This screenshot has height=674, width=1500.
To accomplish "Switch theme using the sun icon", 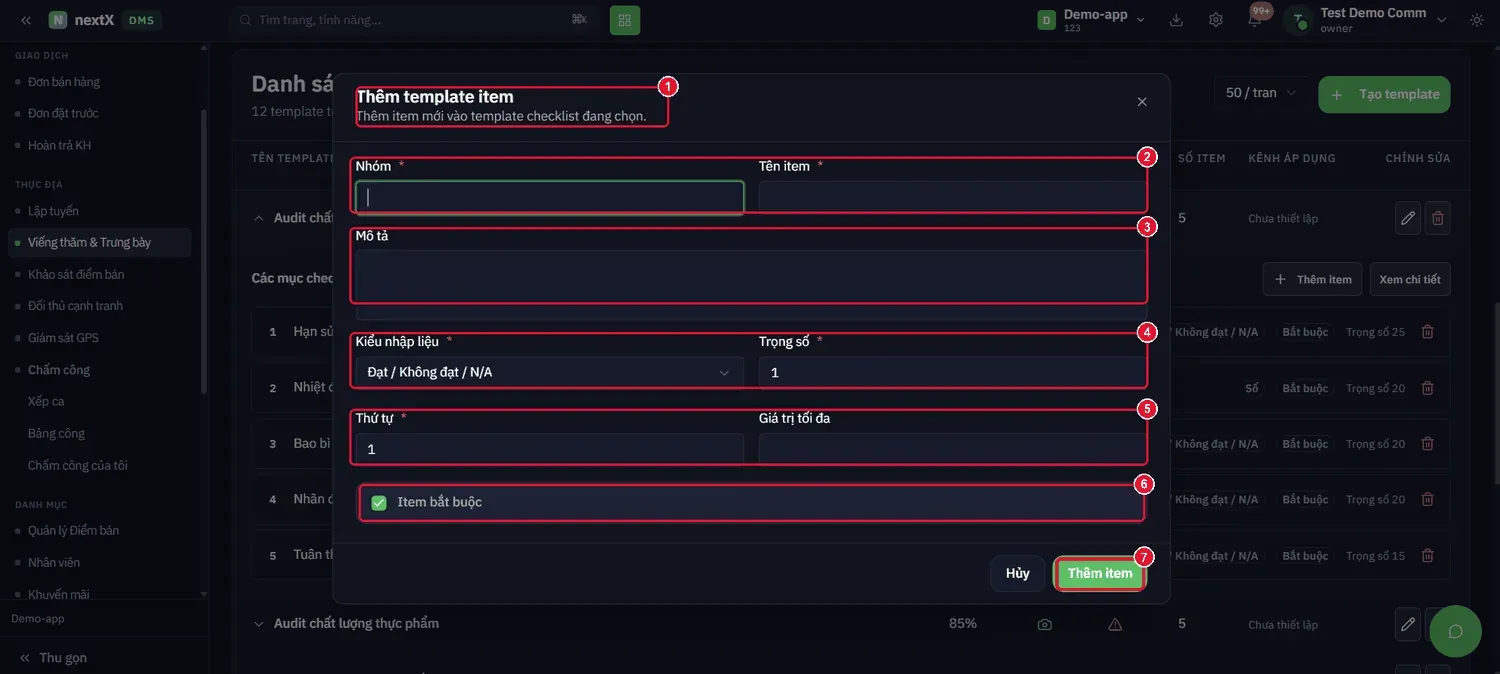I will [x=1477, y=20].
